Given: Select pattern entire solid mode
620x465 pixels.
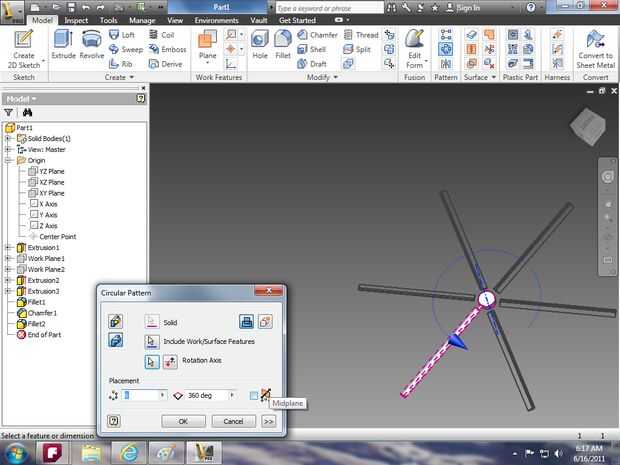Looking at the screenshot, I should [115, 340].
